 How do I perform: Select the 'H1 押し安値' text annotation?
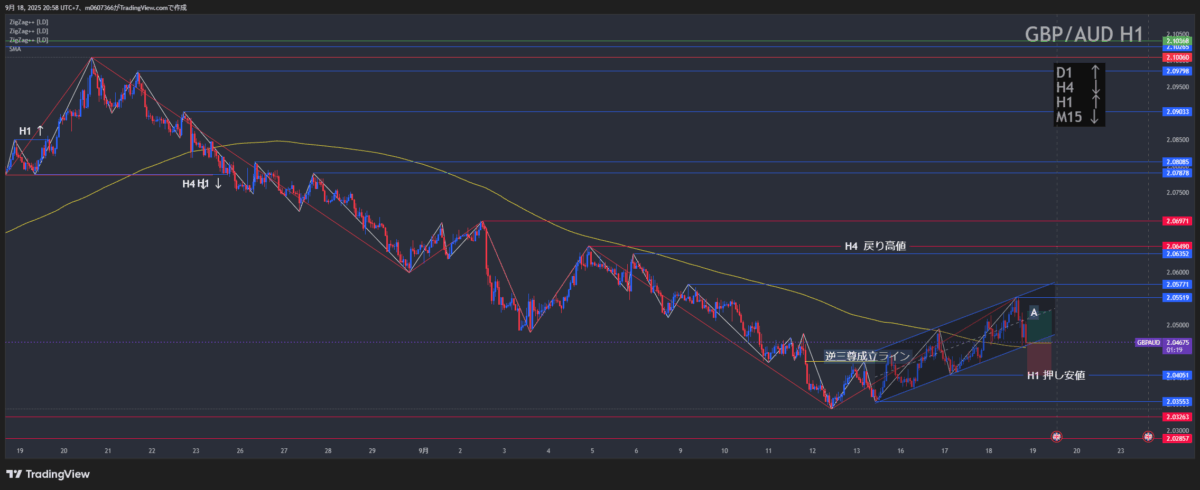1055,376
